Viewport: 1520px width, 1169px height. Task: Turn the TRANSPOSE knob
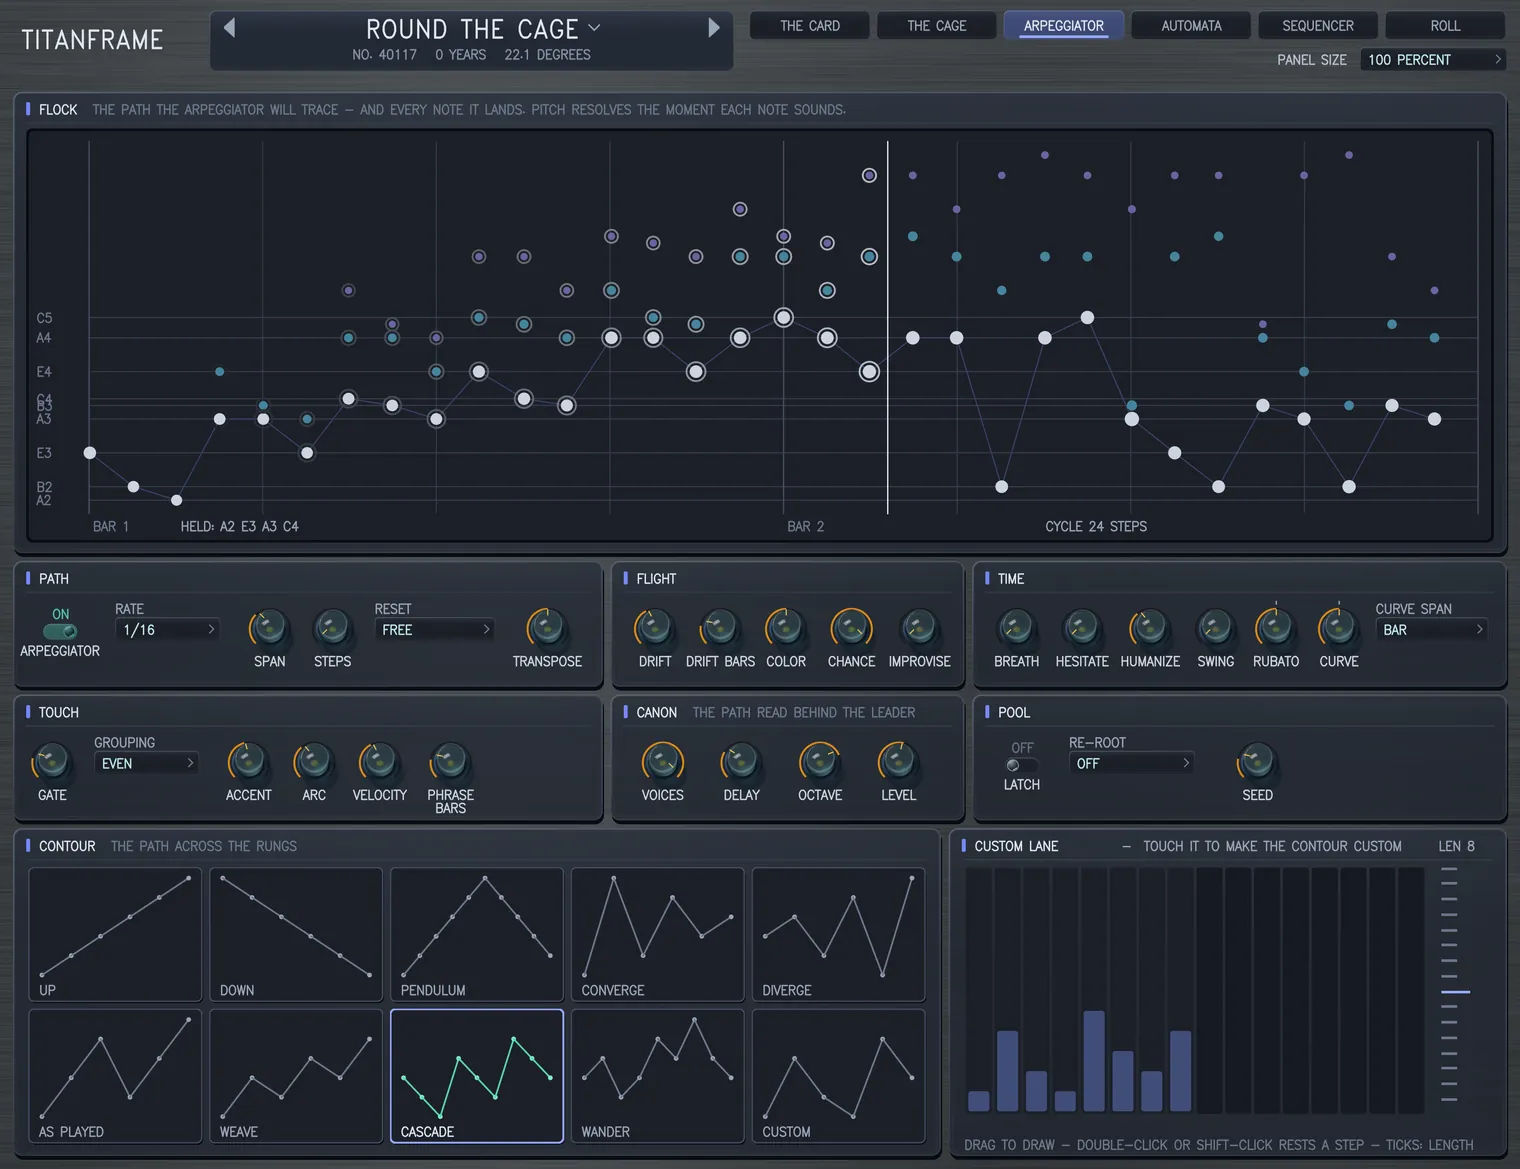click(x=546, y=628)
